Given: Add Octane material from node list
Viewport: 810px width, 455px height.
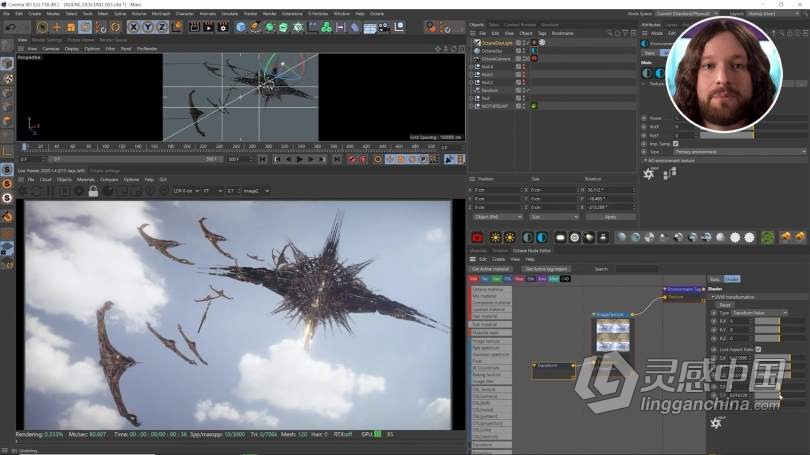Looking at the screenshot, I should click(490, 290).
